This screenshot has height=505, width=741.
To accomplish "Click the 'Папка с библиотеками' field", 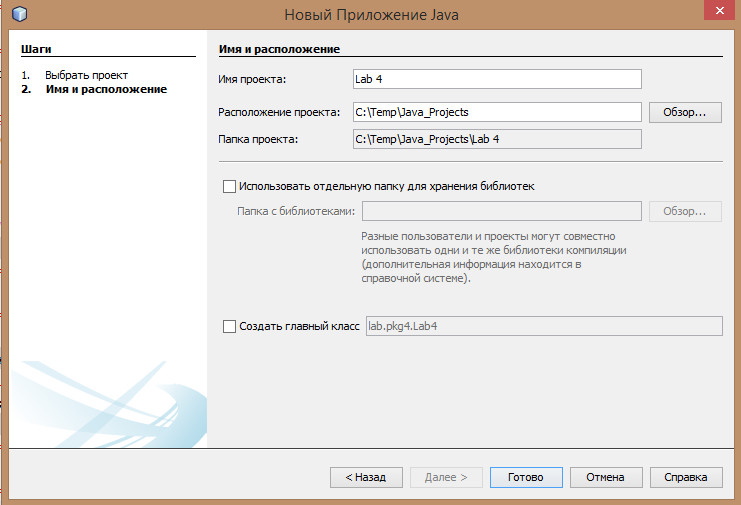I will click(x=501, y=211).
